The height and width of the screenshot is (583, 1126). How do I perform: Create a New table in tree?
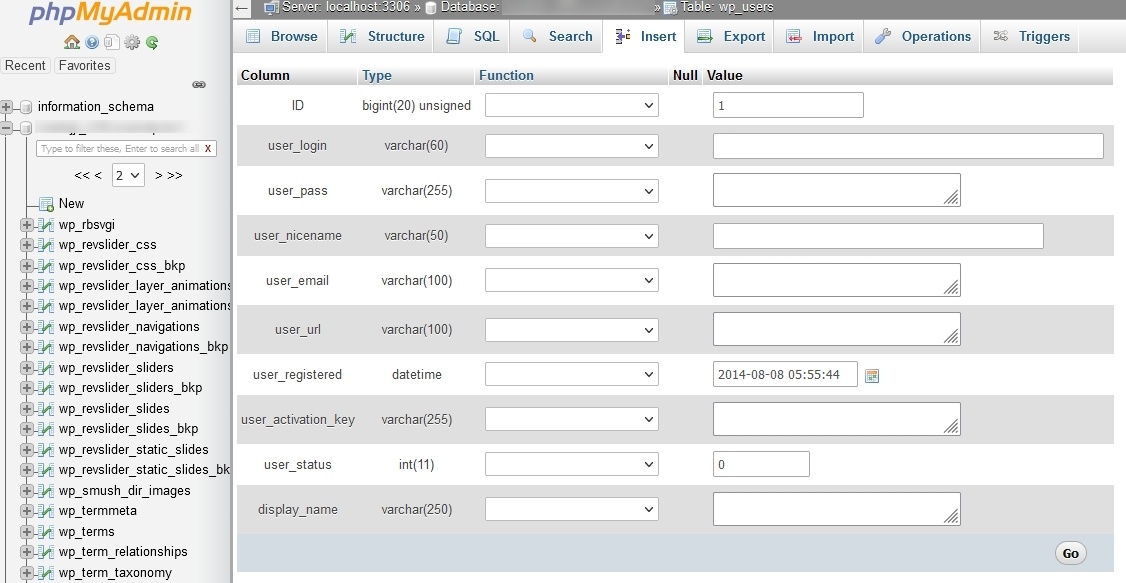coord(71,204)
